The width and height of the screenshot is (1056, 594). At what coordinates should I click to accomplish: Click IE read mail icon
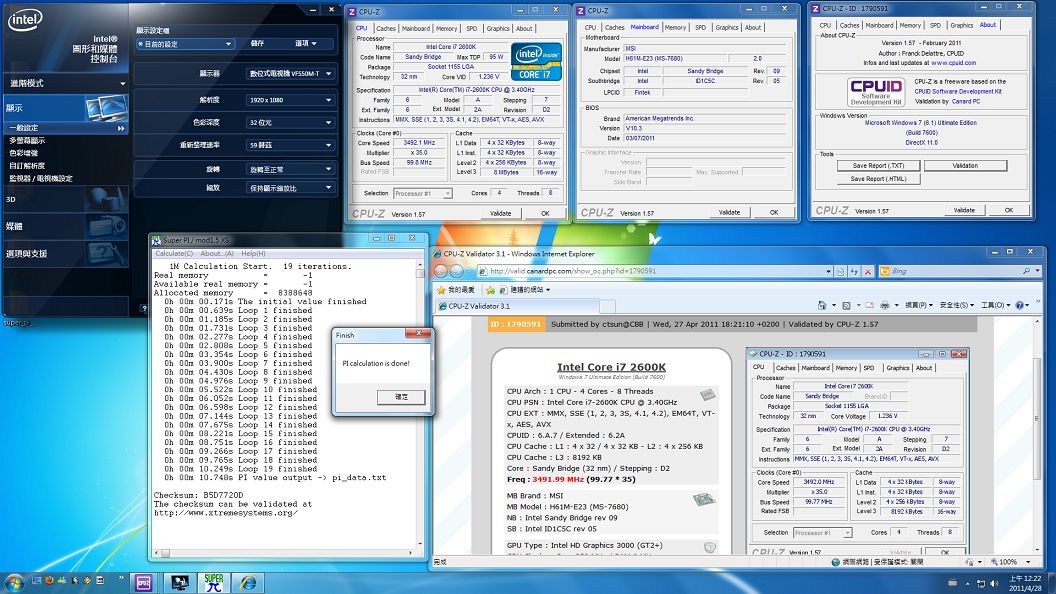point(869,305)
